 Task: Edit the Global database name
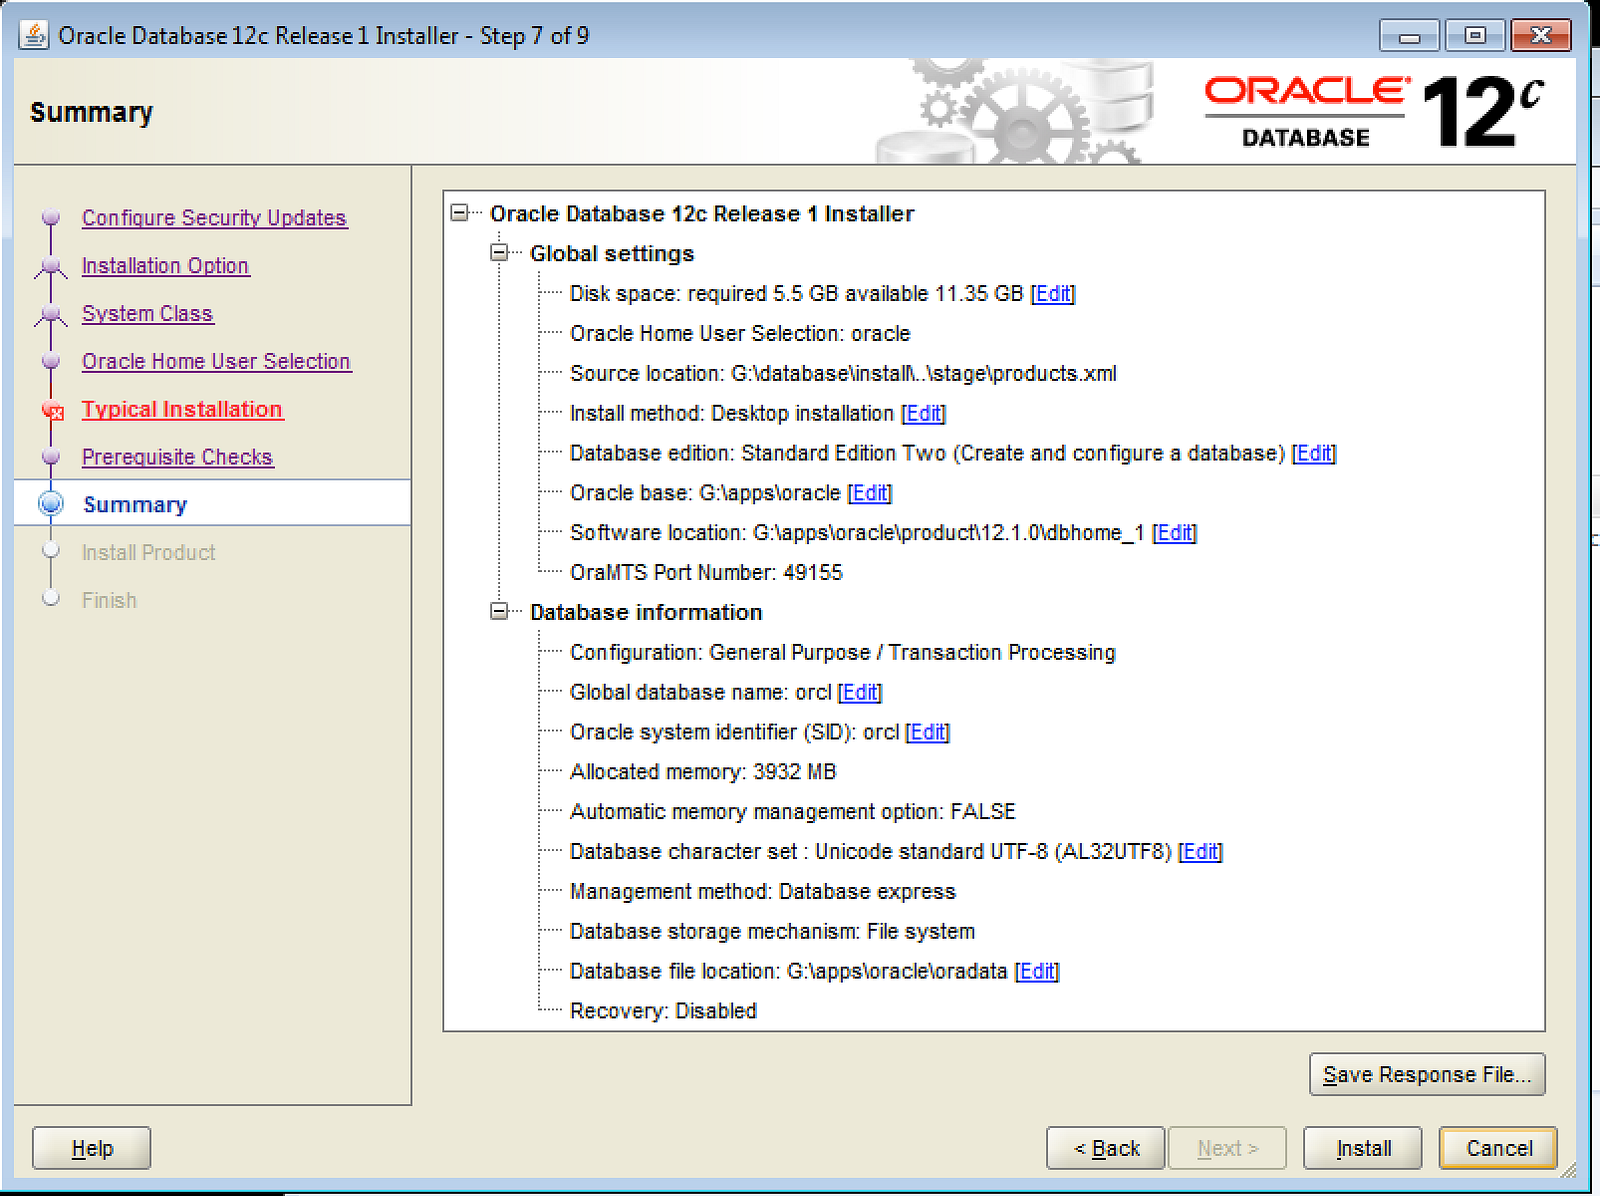click(x=860, y=693)
